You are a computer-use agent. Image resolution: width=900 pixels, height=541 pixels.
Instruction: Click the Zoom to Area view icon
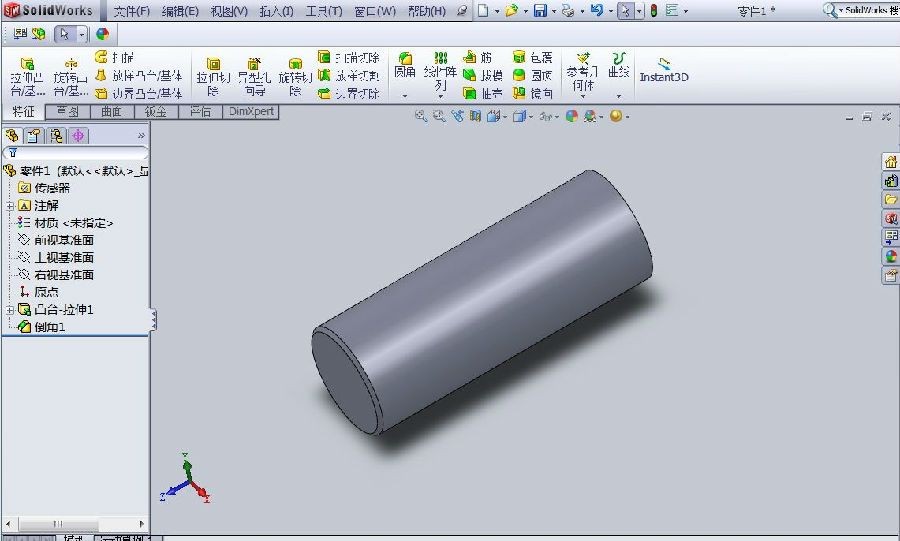439,116
